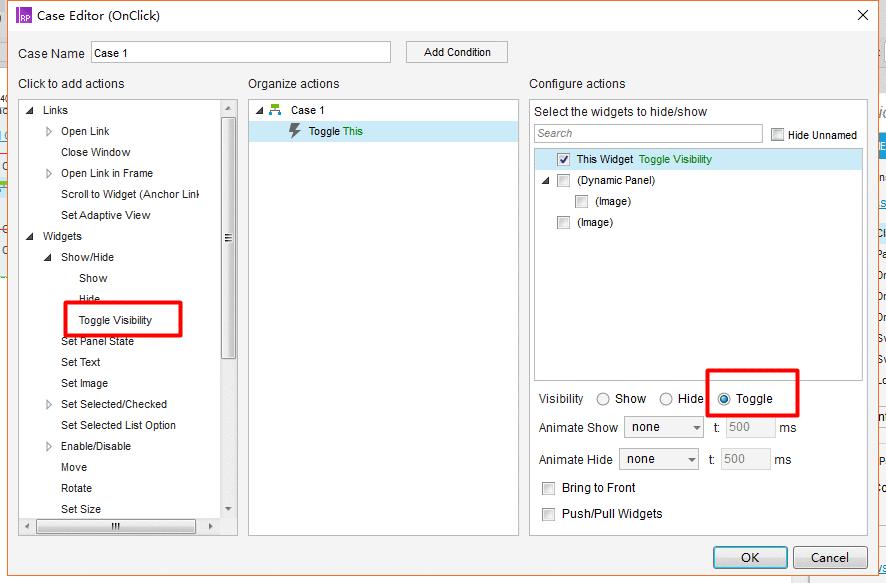This screenshot has width=886, height=583.
Task: Expand the Set Selected/Checked item
Action: tap(49, 404)
